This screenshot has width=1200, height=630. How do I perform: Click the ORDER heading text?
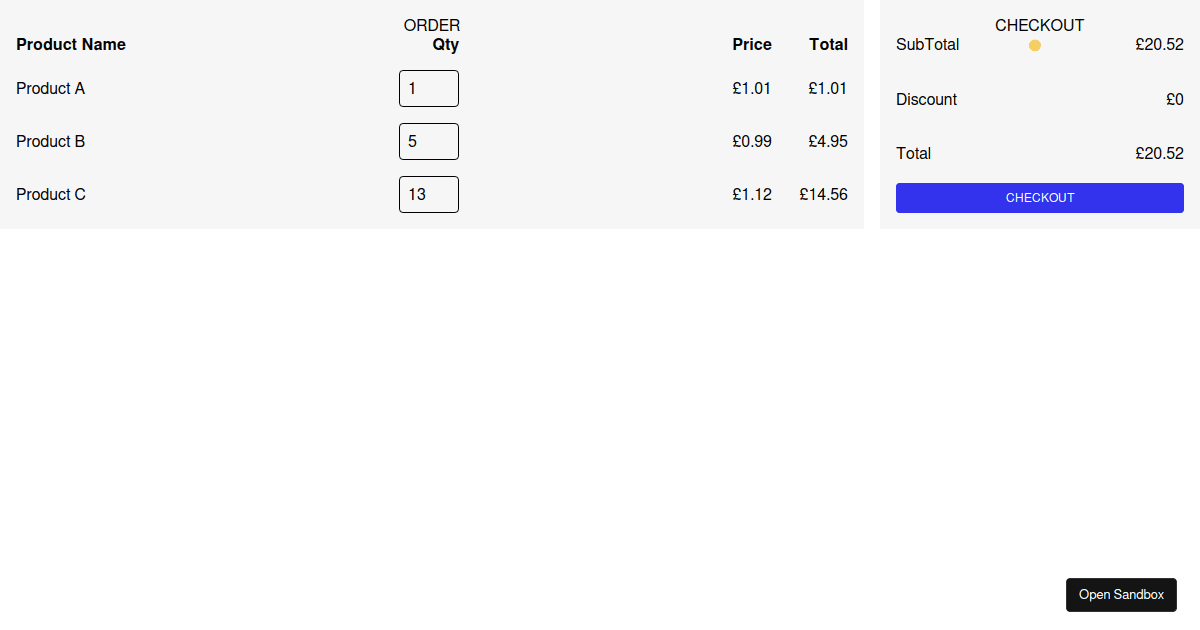(432, 25)
